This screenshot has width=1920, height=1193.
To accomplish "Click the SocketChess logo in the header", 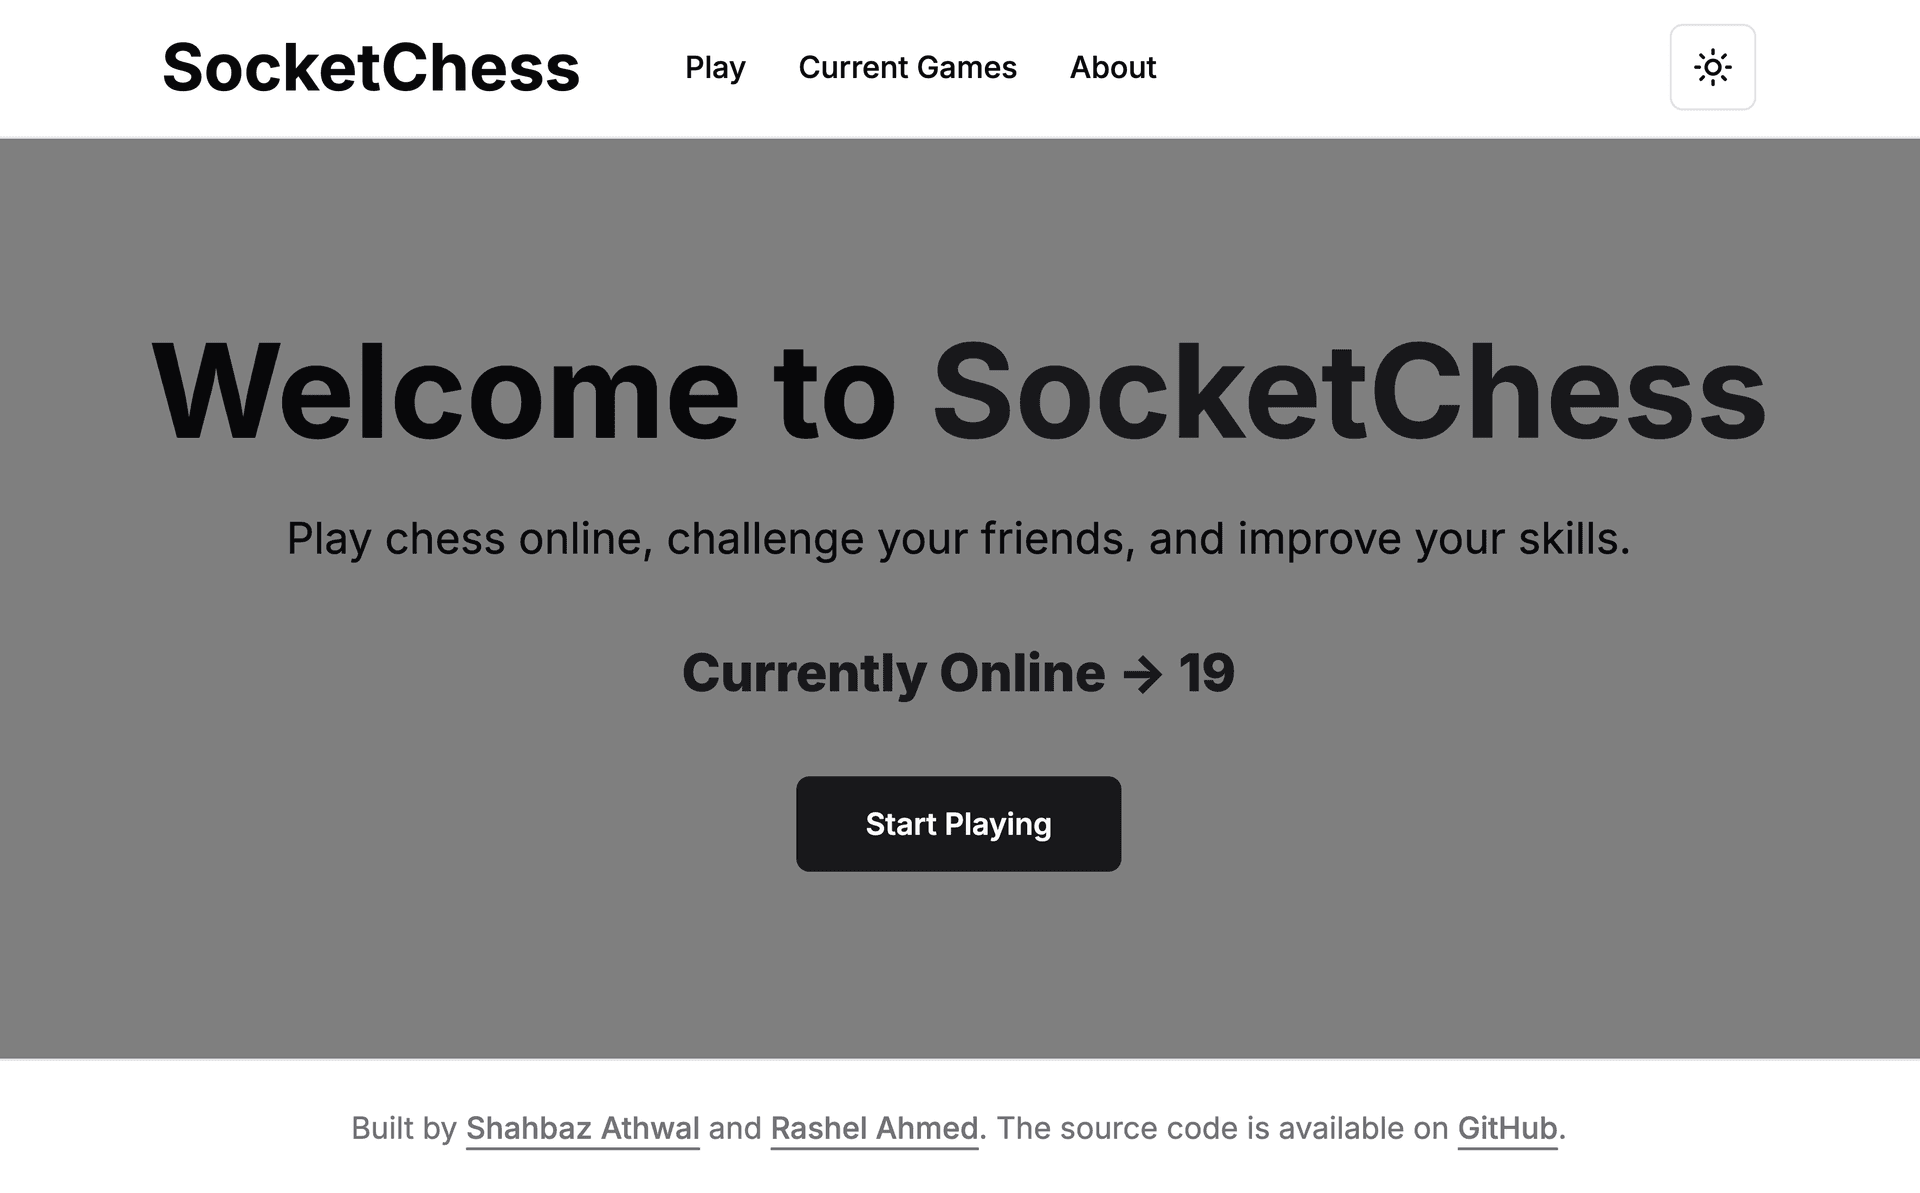I will point(370,68).
